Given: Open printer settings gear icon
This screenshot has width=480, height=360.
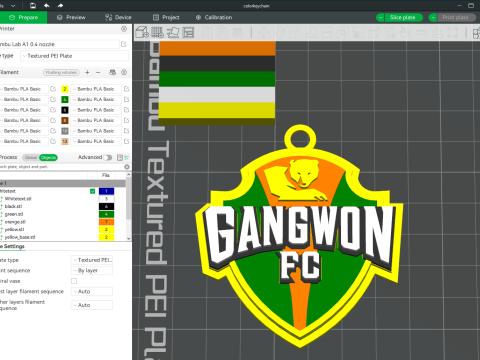Looking at the screenshot, I should click(124, 29).
